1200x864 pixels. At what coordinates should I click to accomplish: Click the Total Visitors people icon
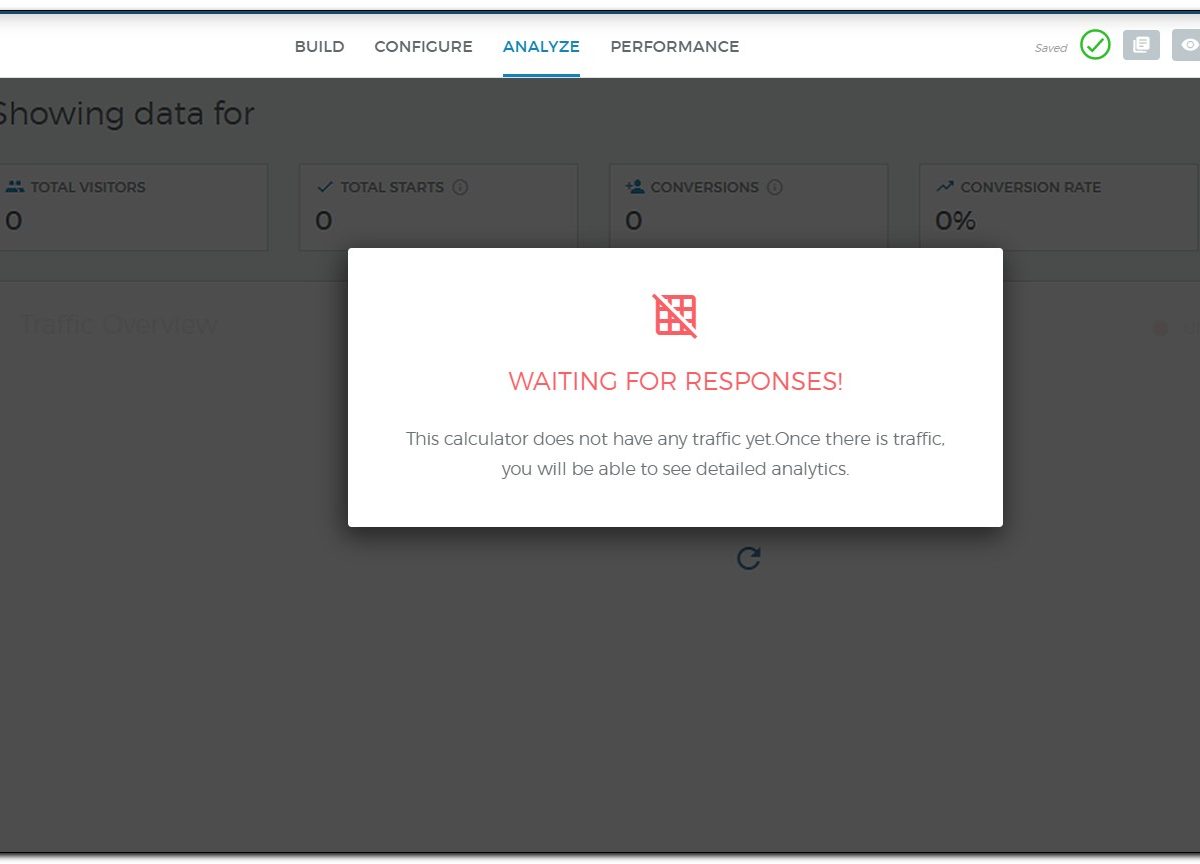[x=15, y=187]
